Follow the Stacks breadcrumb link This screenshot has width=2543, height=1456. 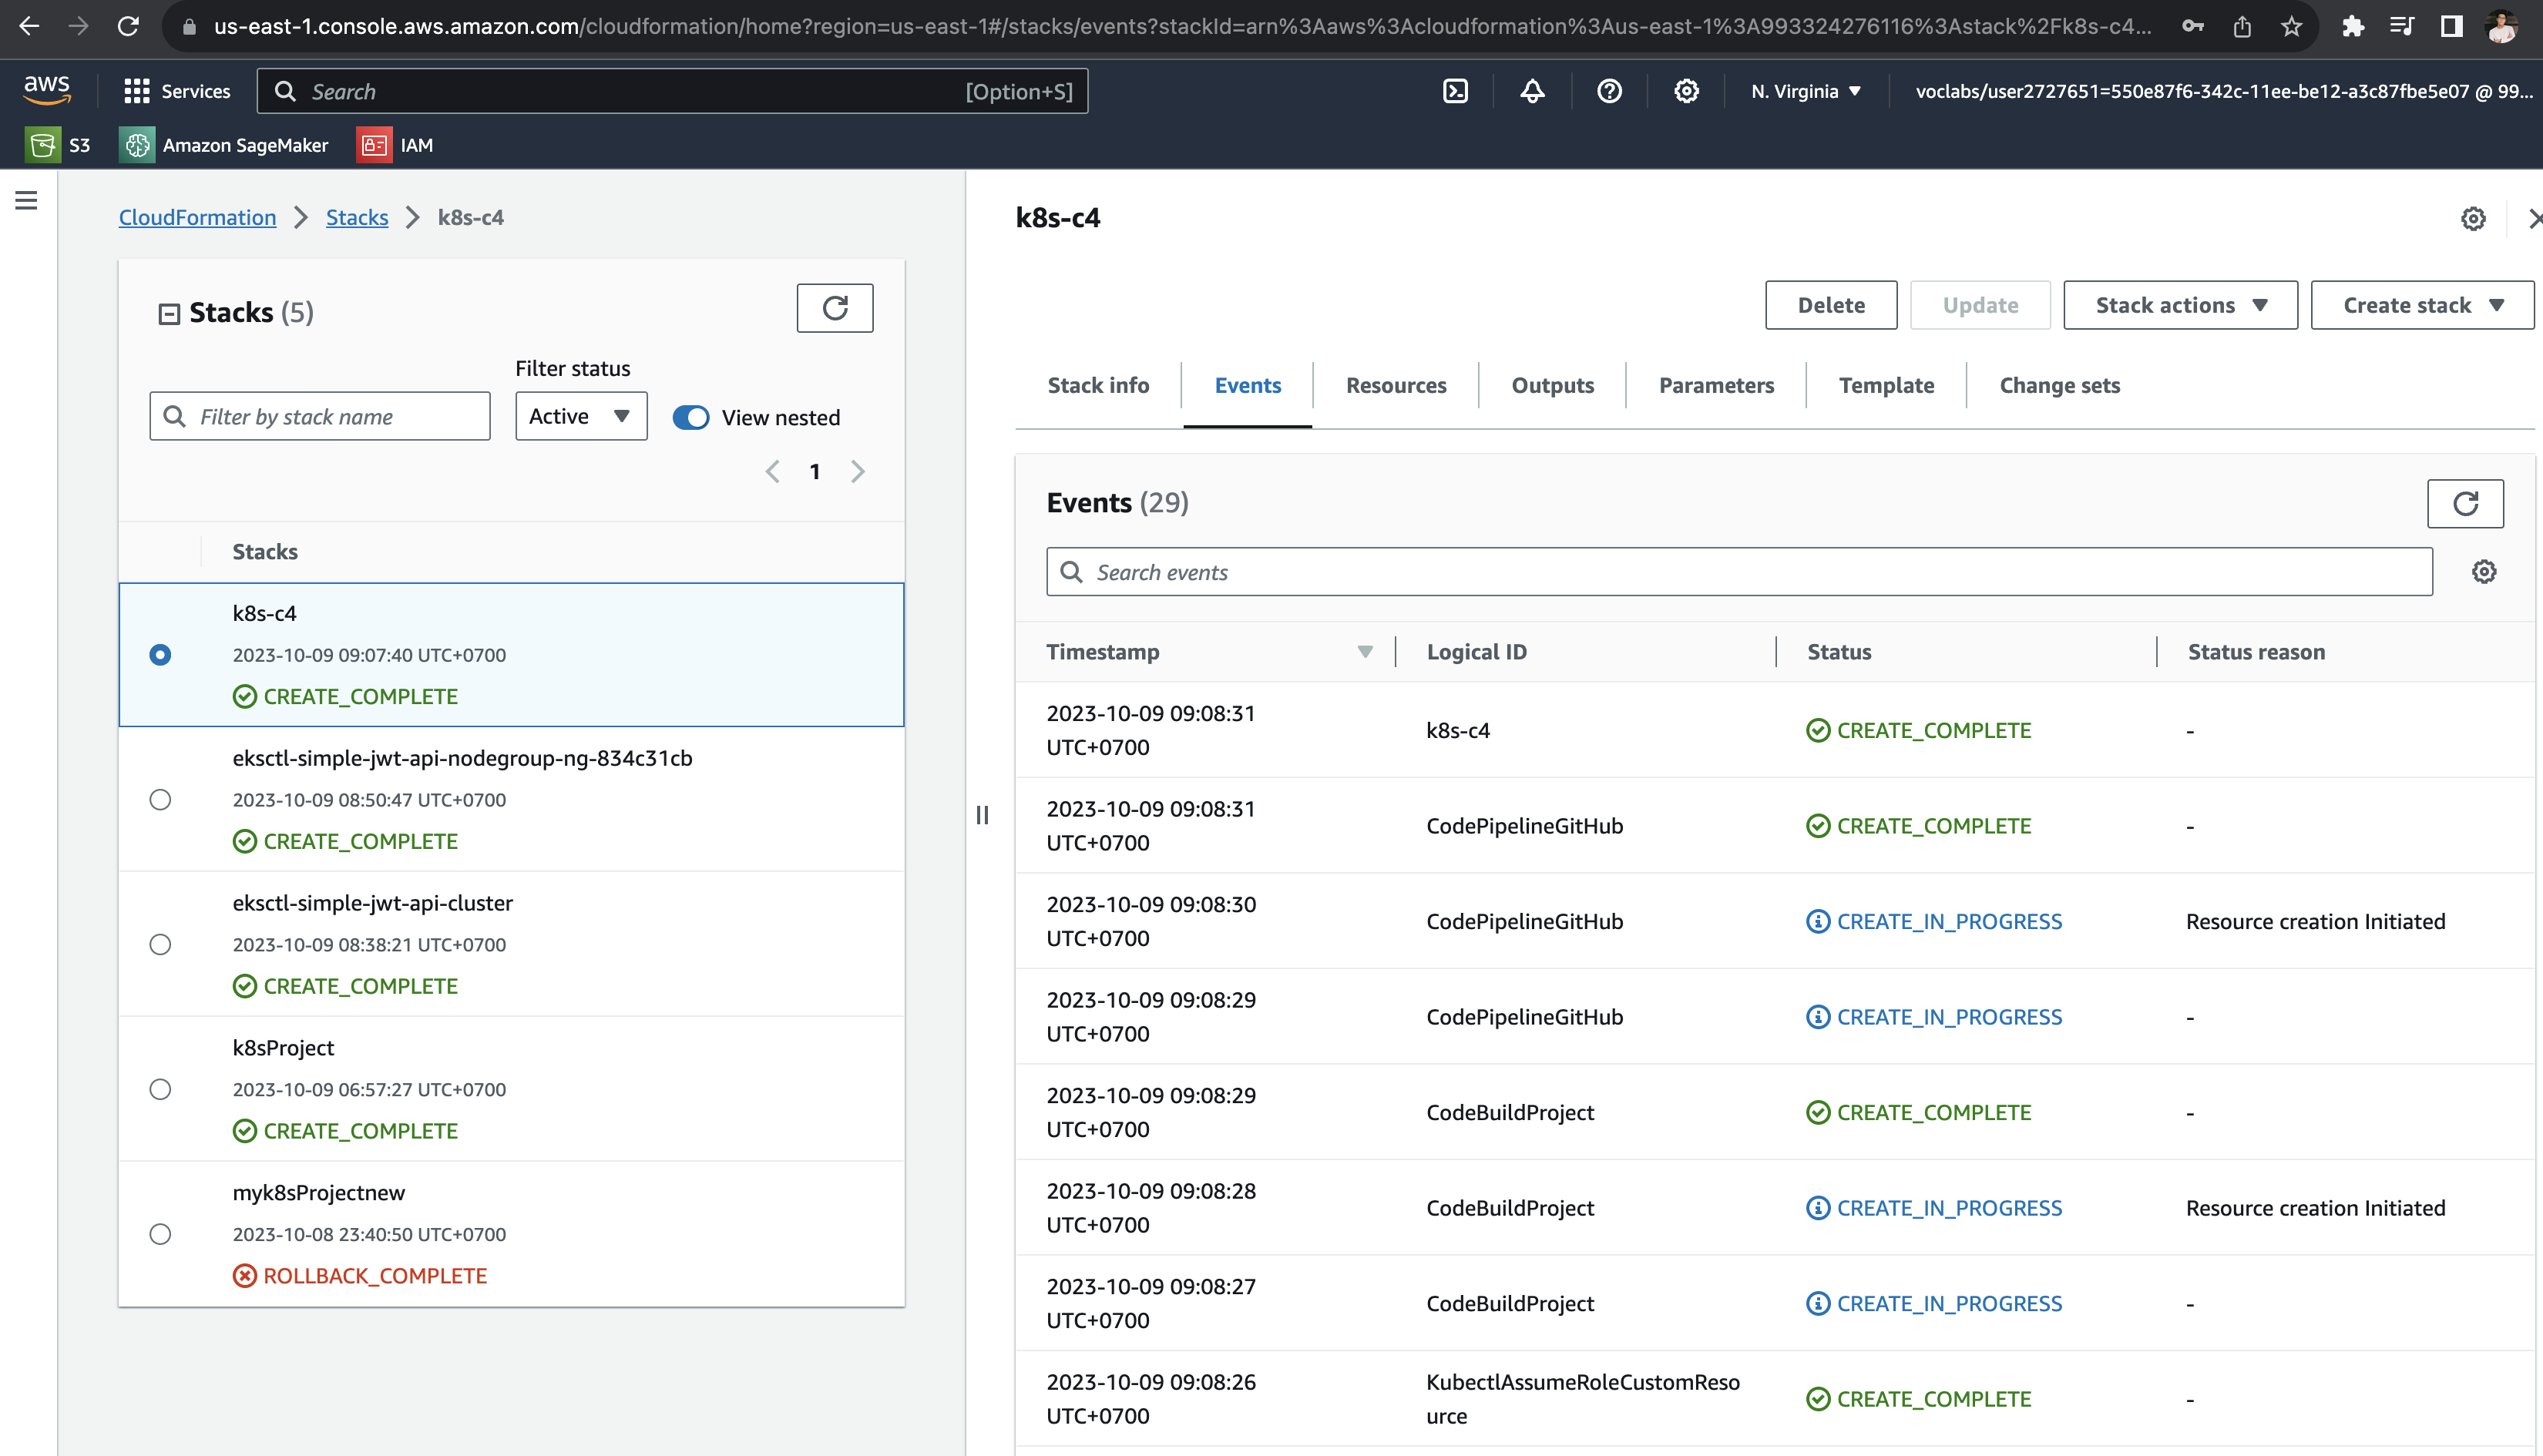point(357,217)
